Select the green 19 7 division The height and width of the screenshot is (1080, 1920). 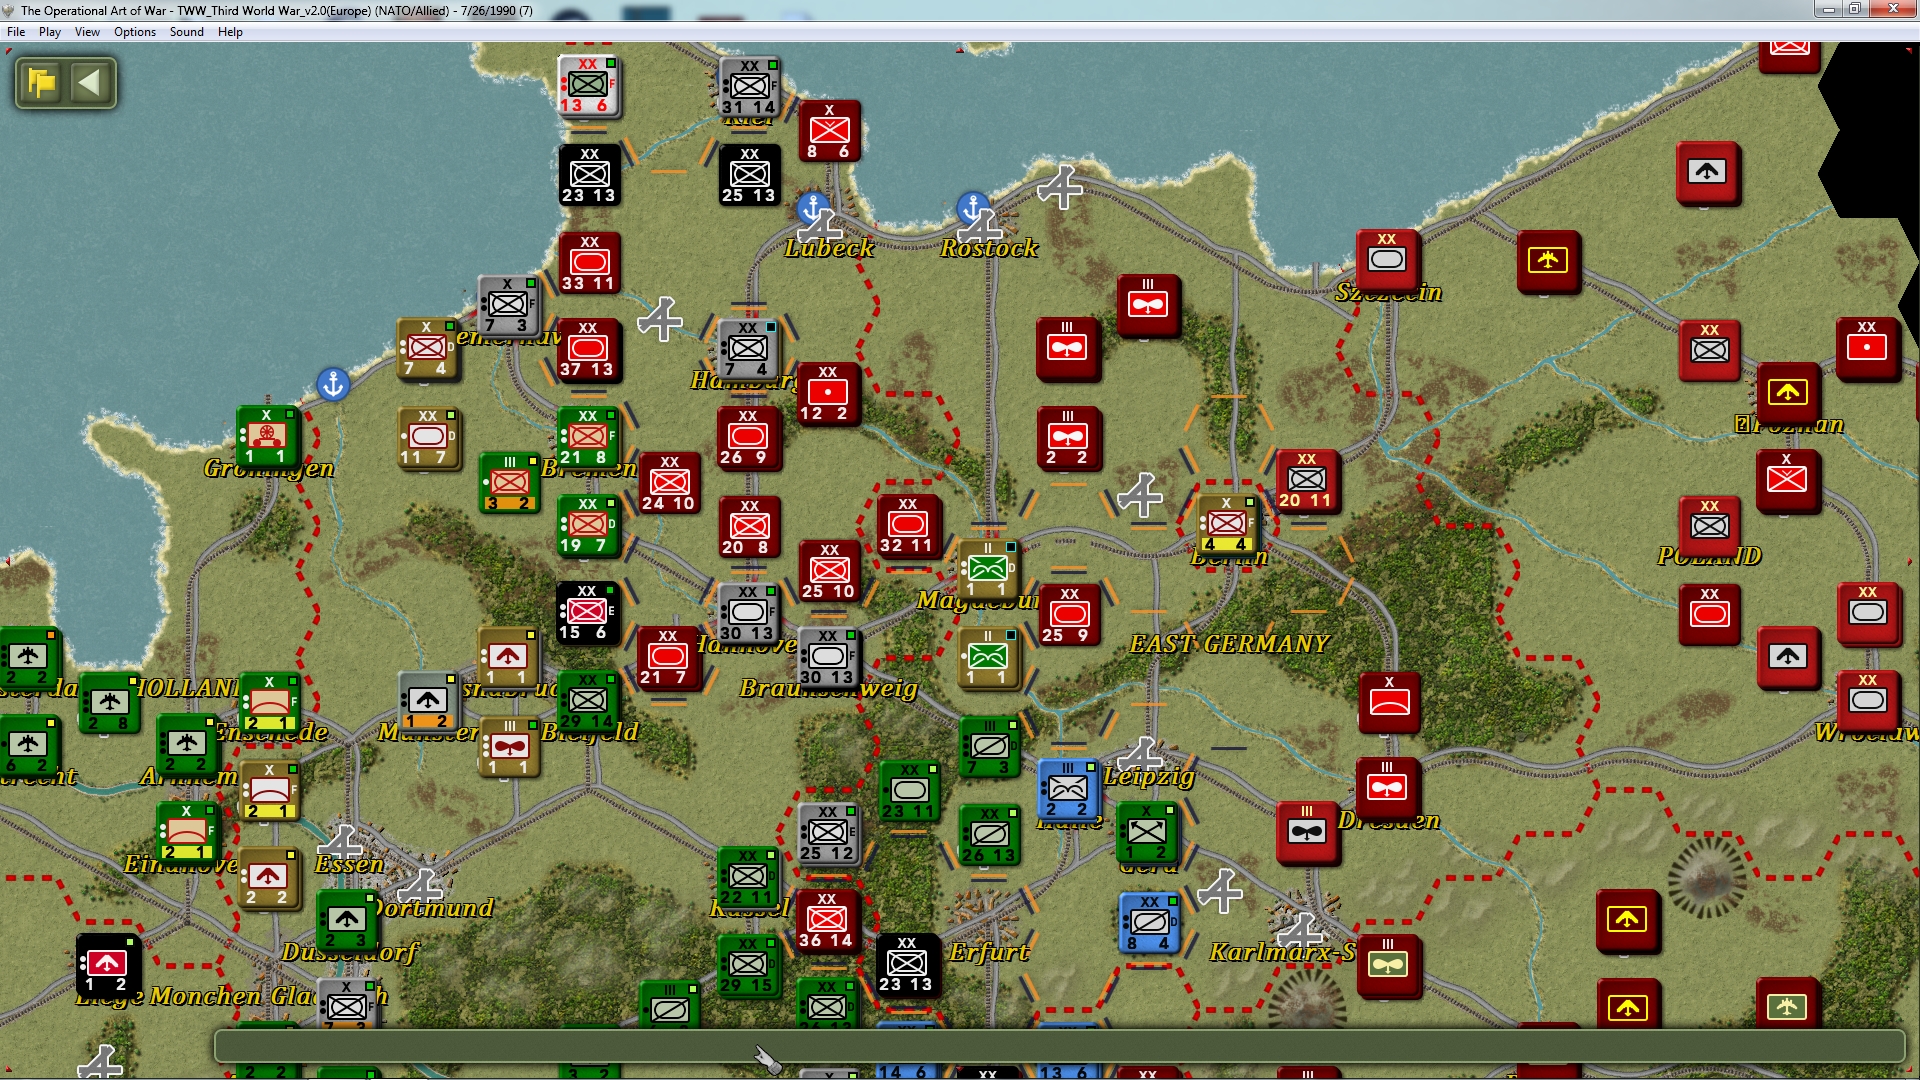(587, 526)
